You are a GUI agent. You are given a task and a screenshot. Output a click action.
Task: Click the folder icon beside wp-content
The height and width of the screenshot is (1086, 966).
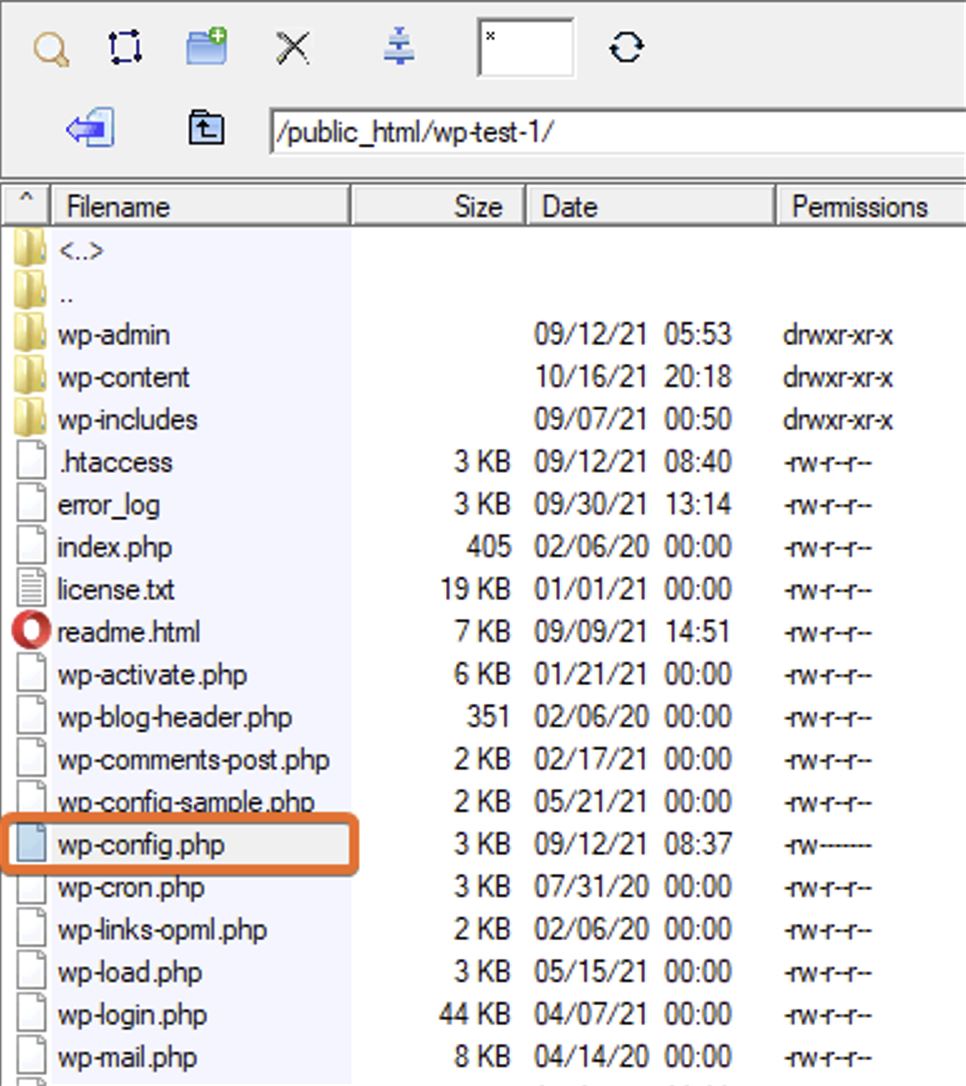30,375
